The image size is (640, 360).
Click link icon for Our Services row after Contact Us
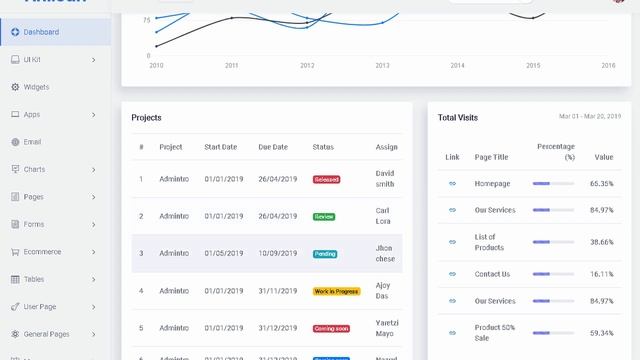coord(452,301)
